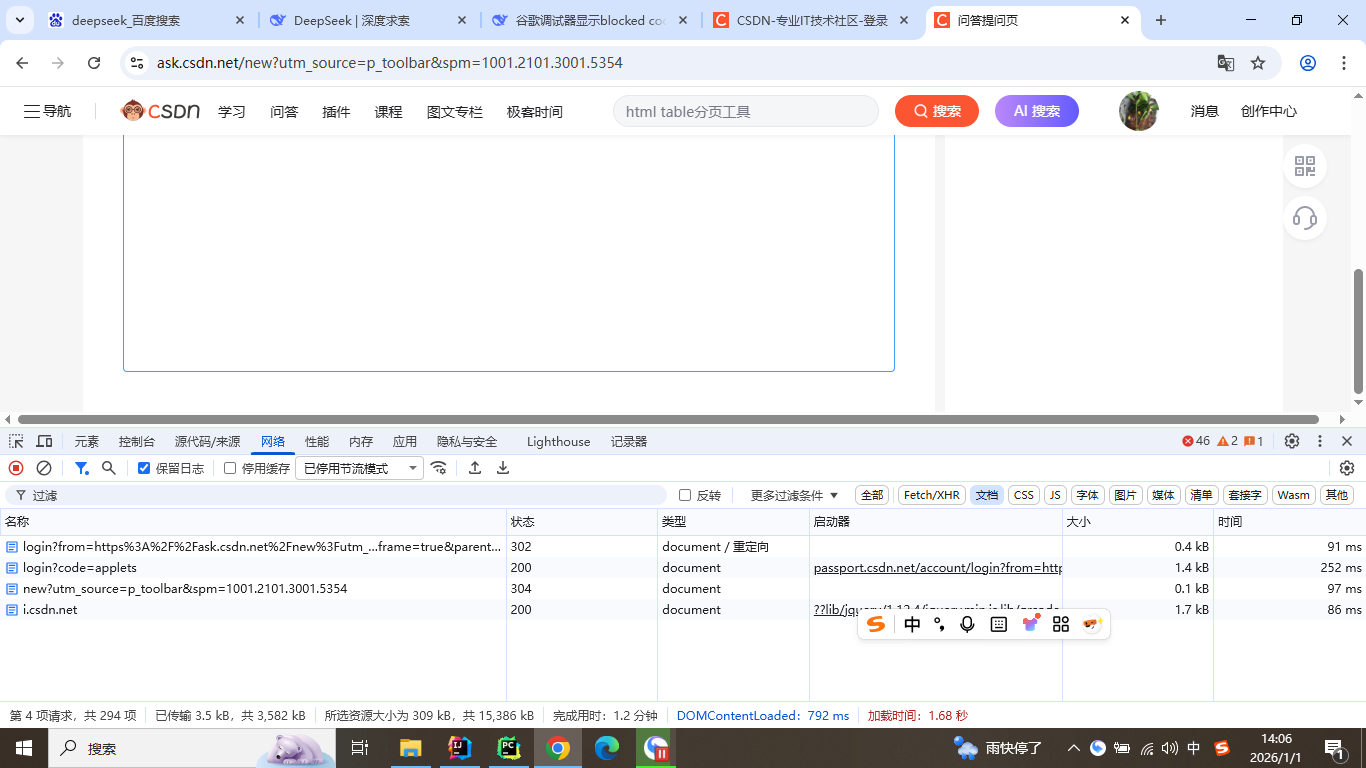
Task: Switch to the 源代码/来源 tab
Action: (208, 441)
